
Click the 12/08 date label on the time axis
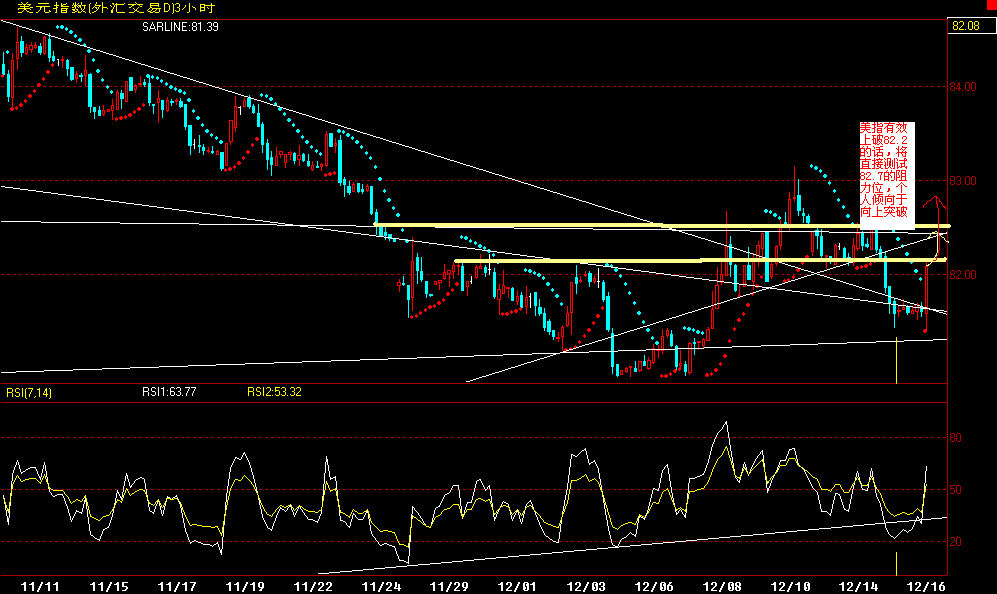[722, 586]
